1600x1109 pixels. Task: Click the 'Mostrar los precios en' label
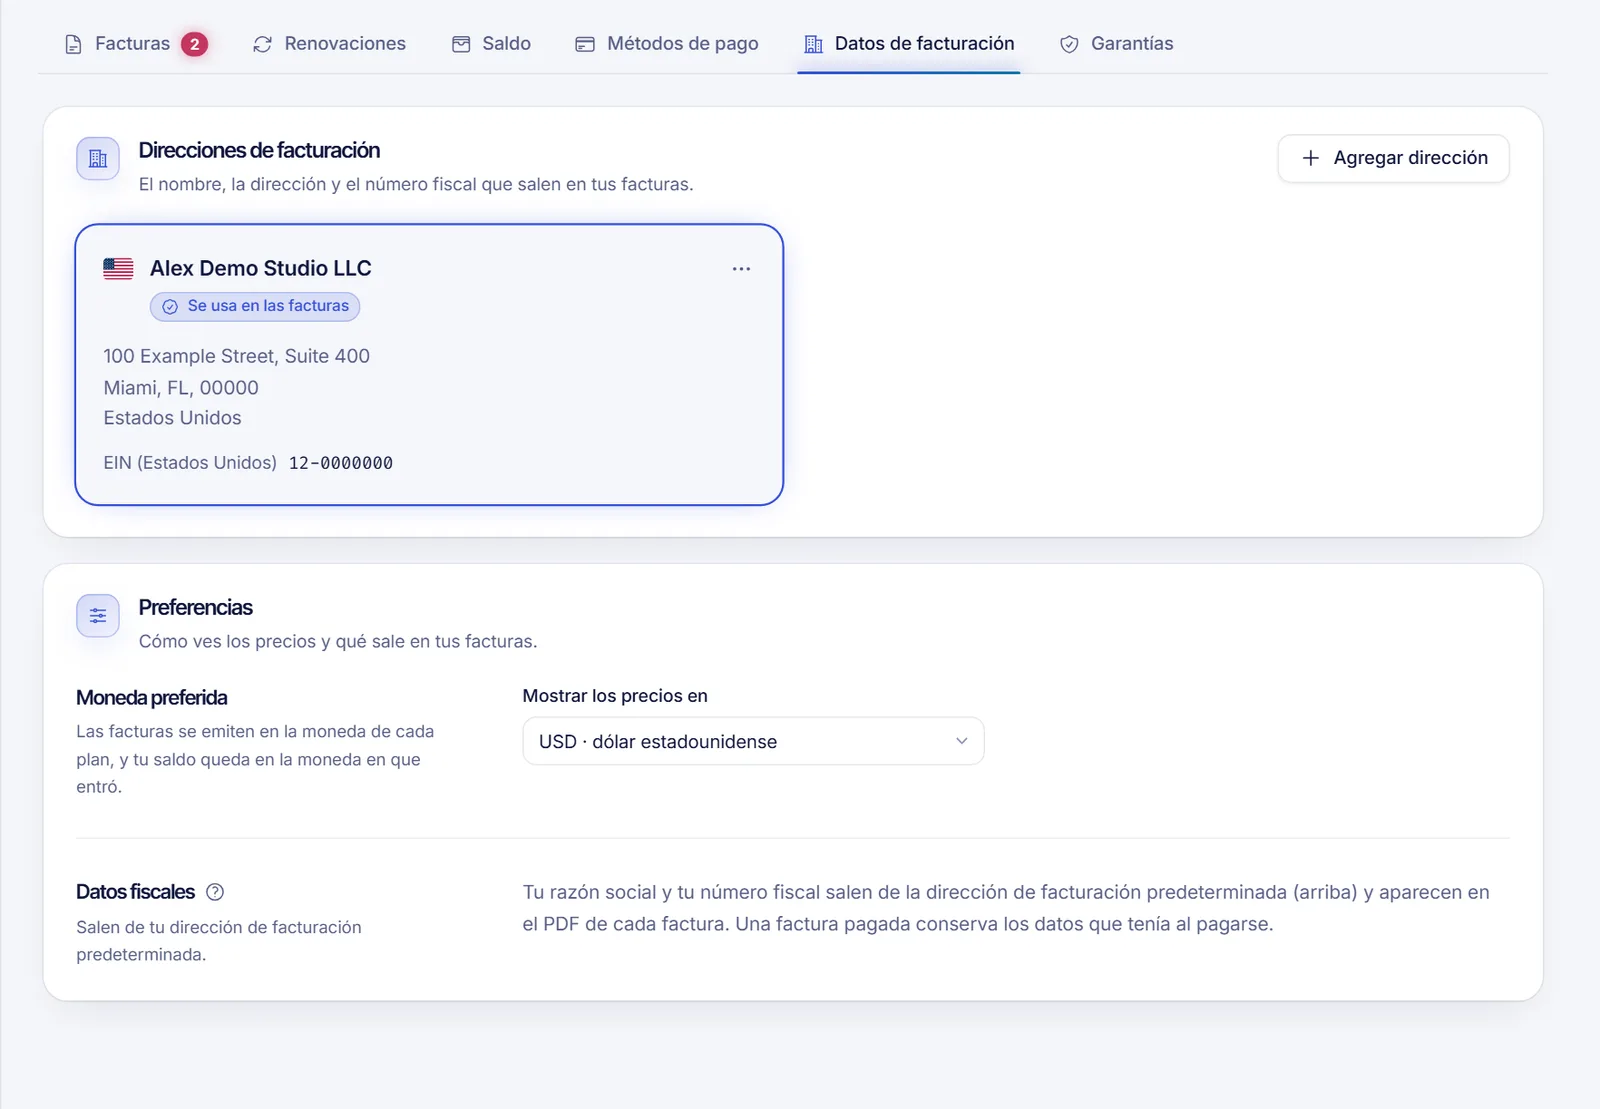[x=615, y=696]
